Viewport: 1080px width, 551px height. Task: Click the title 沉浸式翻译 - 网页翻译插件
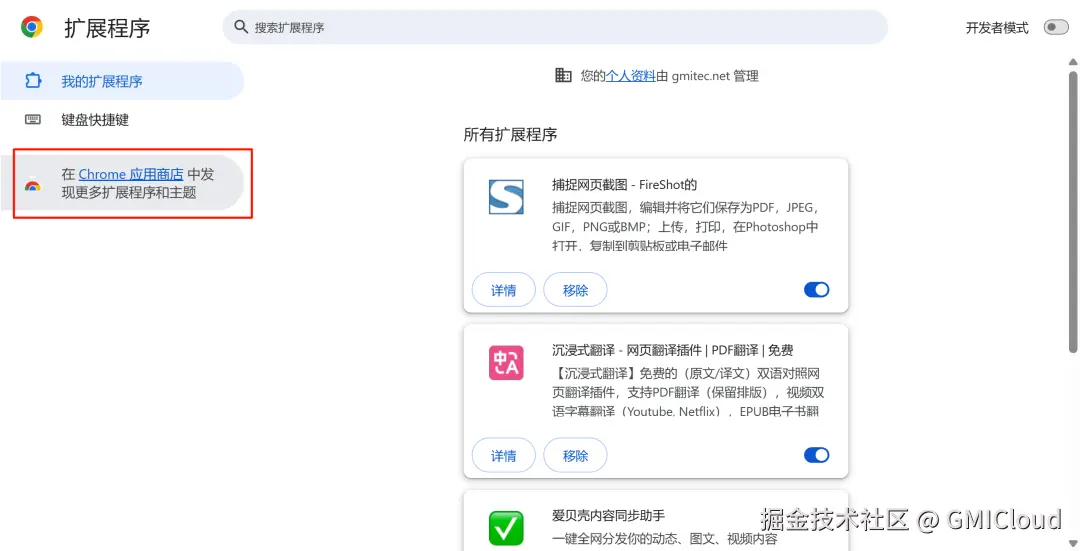point(673,351)
